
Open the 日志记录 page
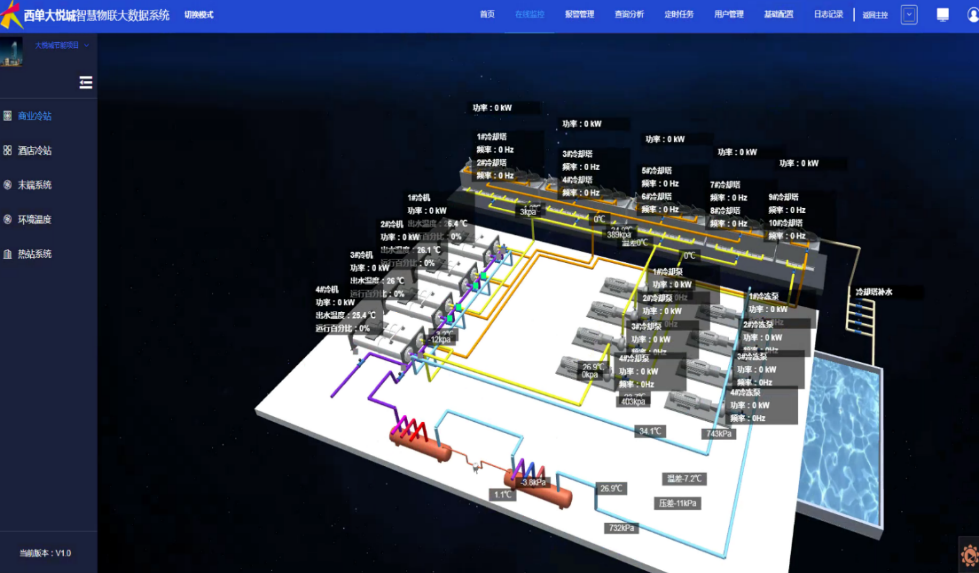pos(828,15)
